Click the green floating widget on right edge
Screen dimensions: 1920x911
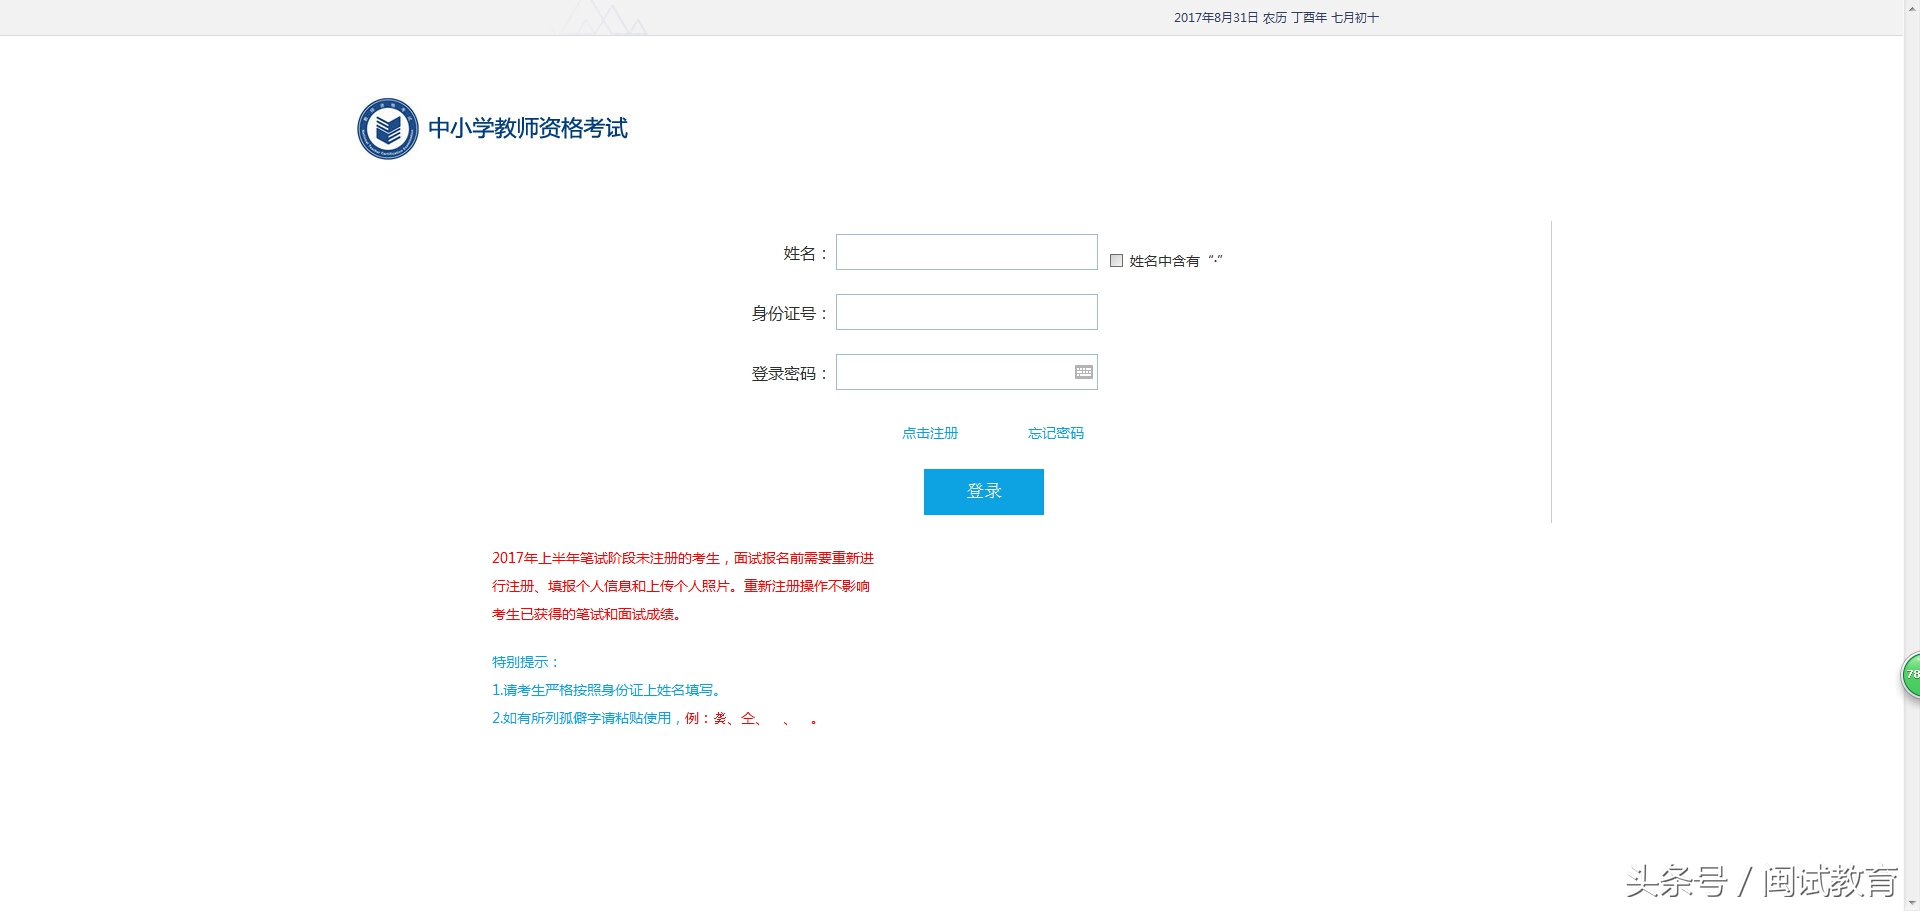pos(1911,676)
